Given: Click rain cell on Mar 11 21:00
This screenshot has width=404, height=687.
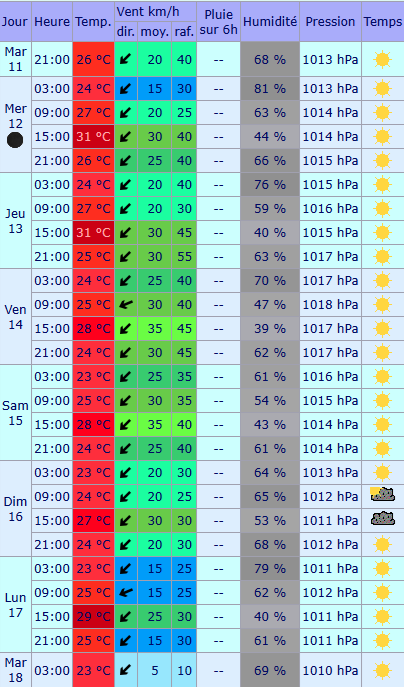Looking at the screenshot, I should pyautogui.click(x=218, y=60).
